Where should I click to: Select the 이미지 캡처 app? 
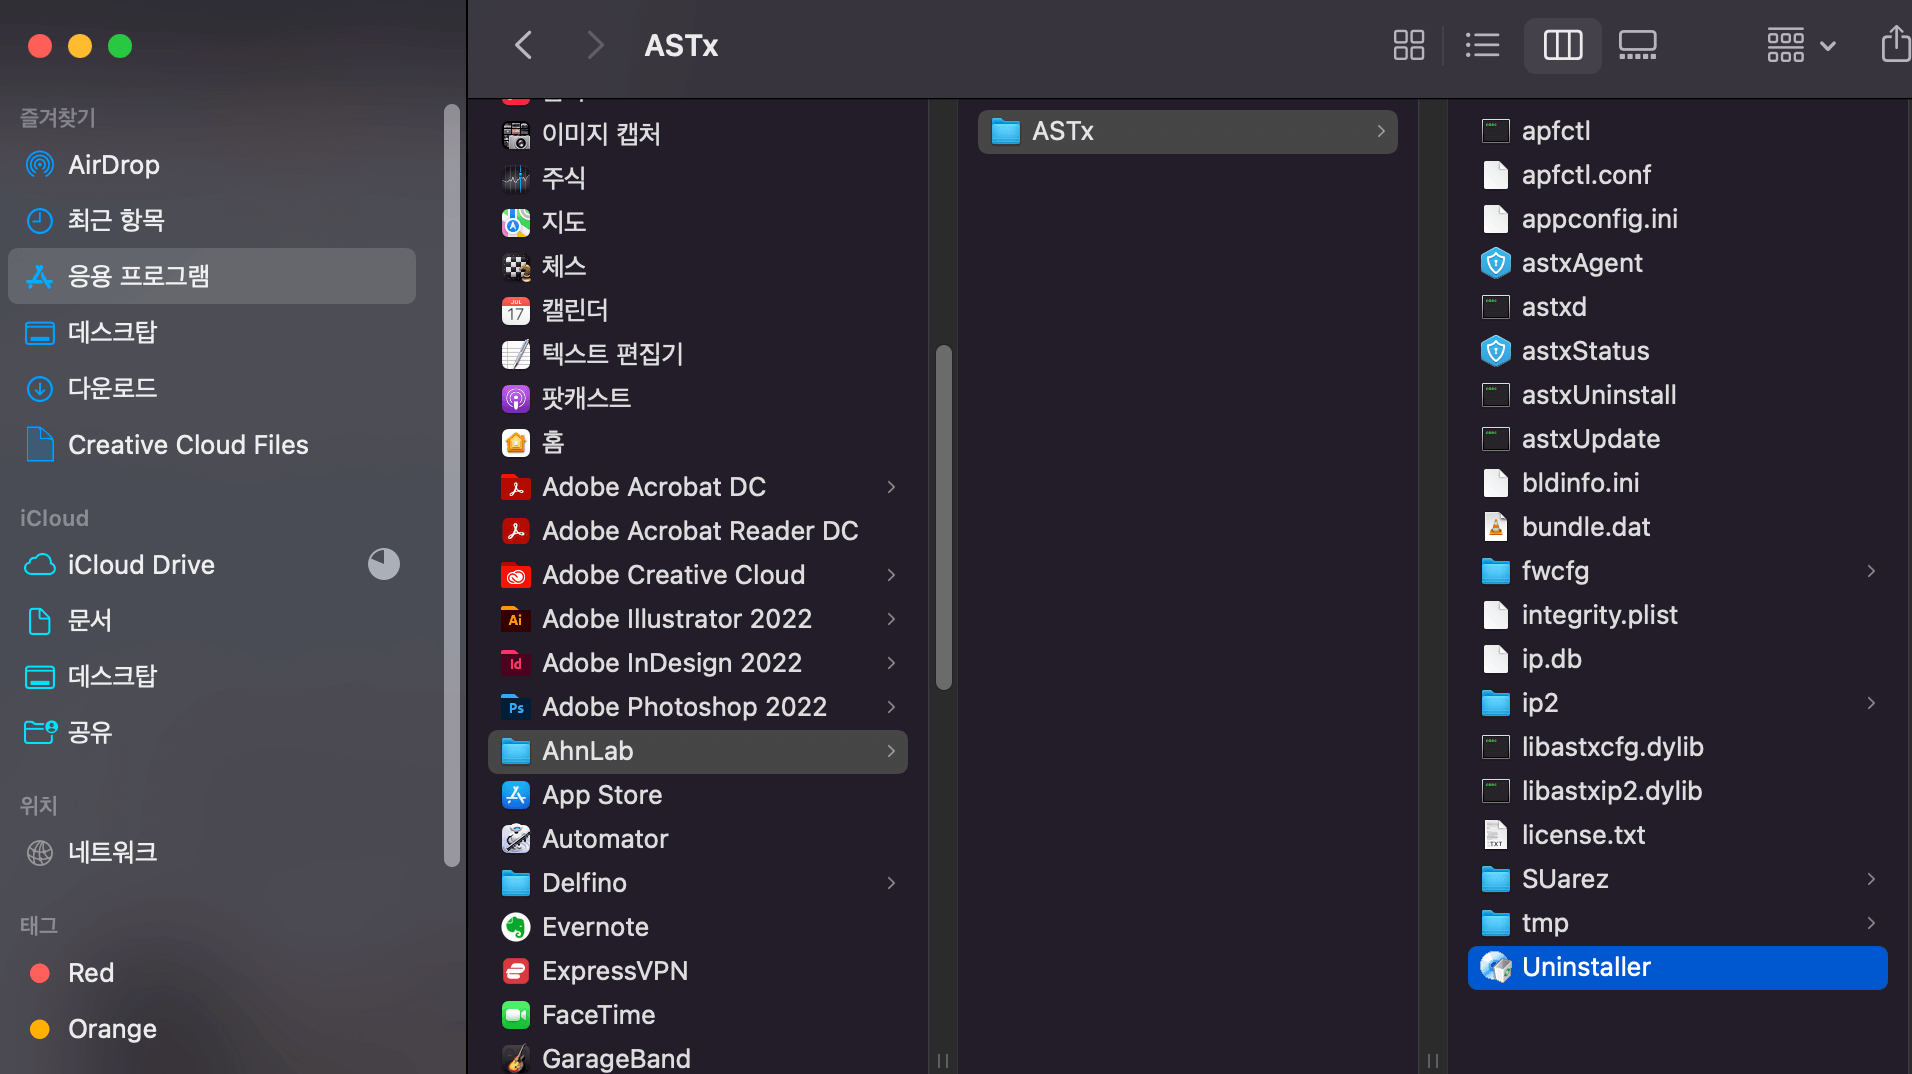click(698, 134)
